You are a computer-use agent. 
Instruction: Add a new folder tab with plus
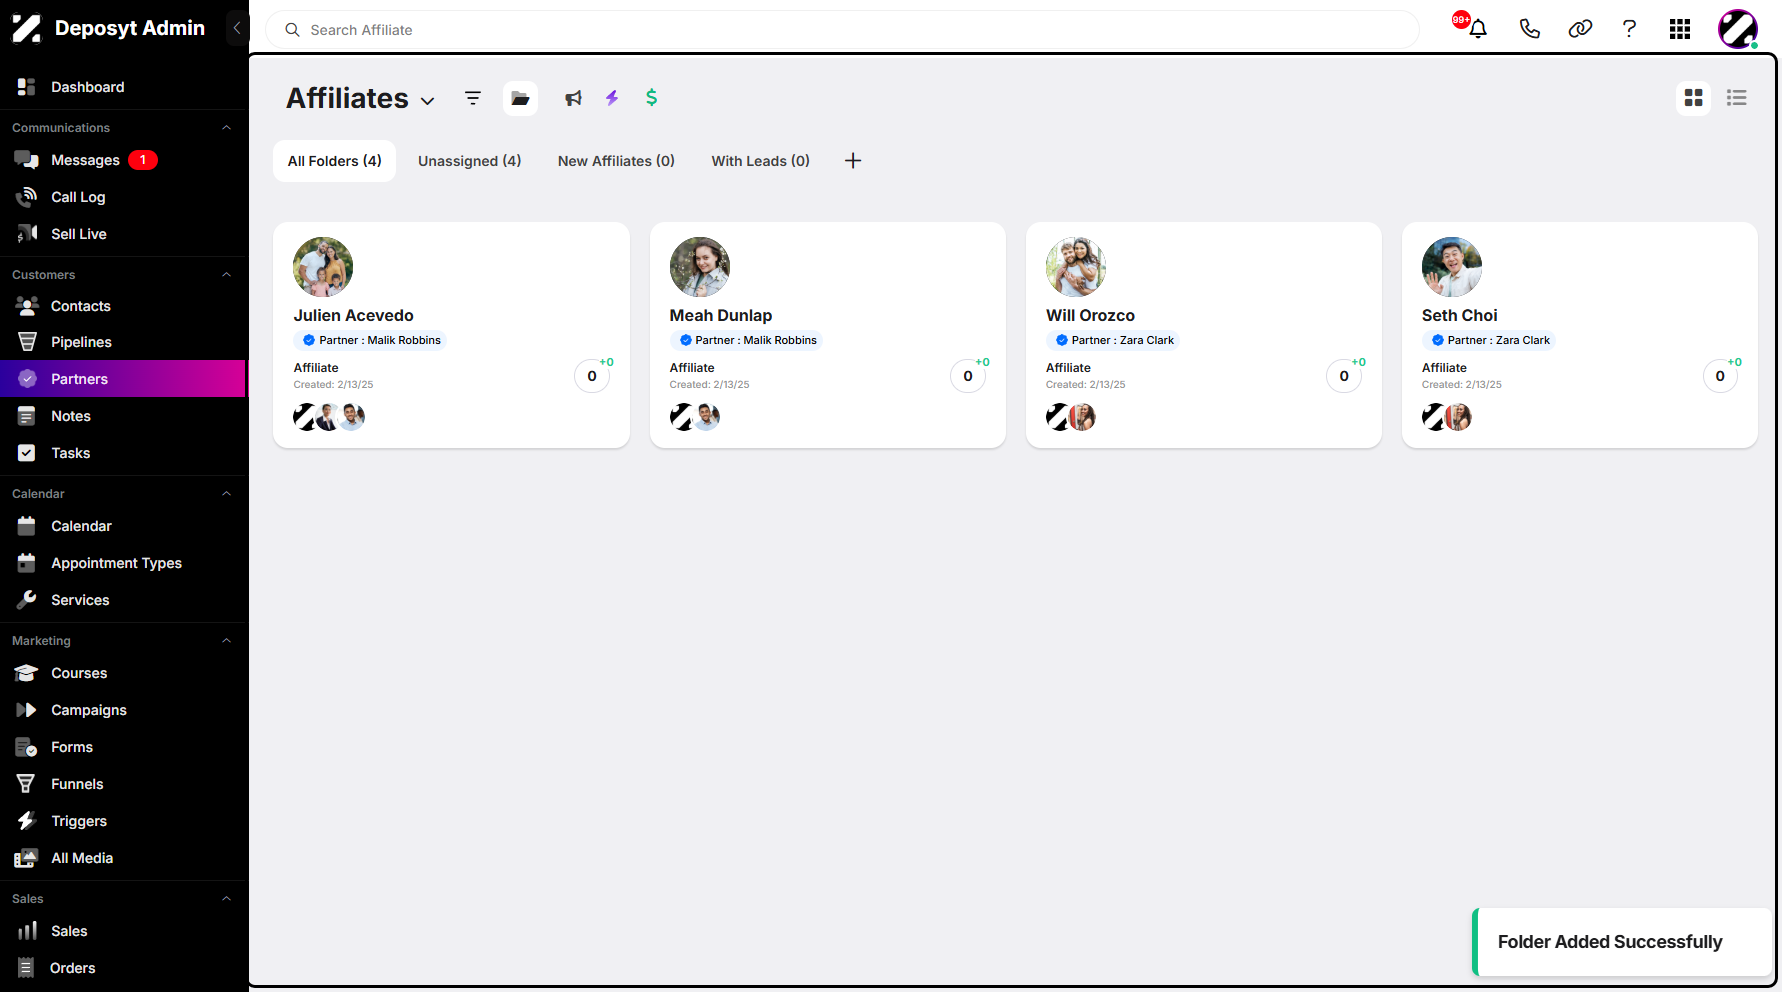click(x=853, y=161)
